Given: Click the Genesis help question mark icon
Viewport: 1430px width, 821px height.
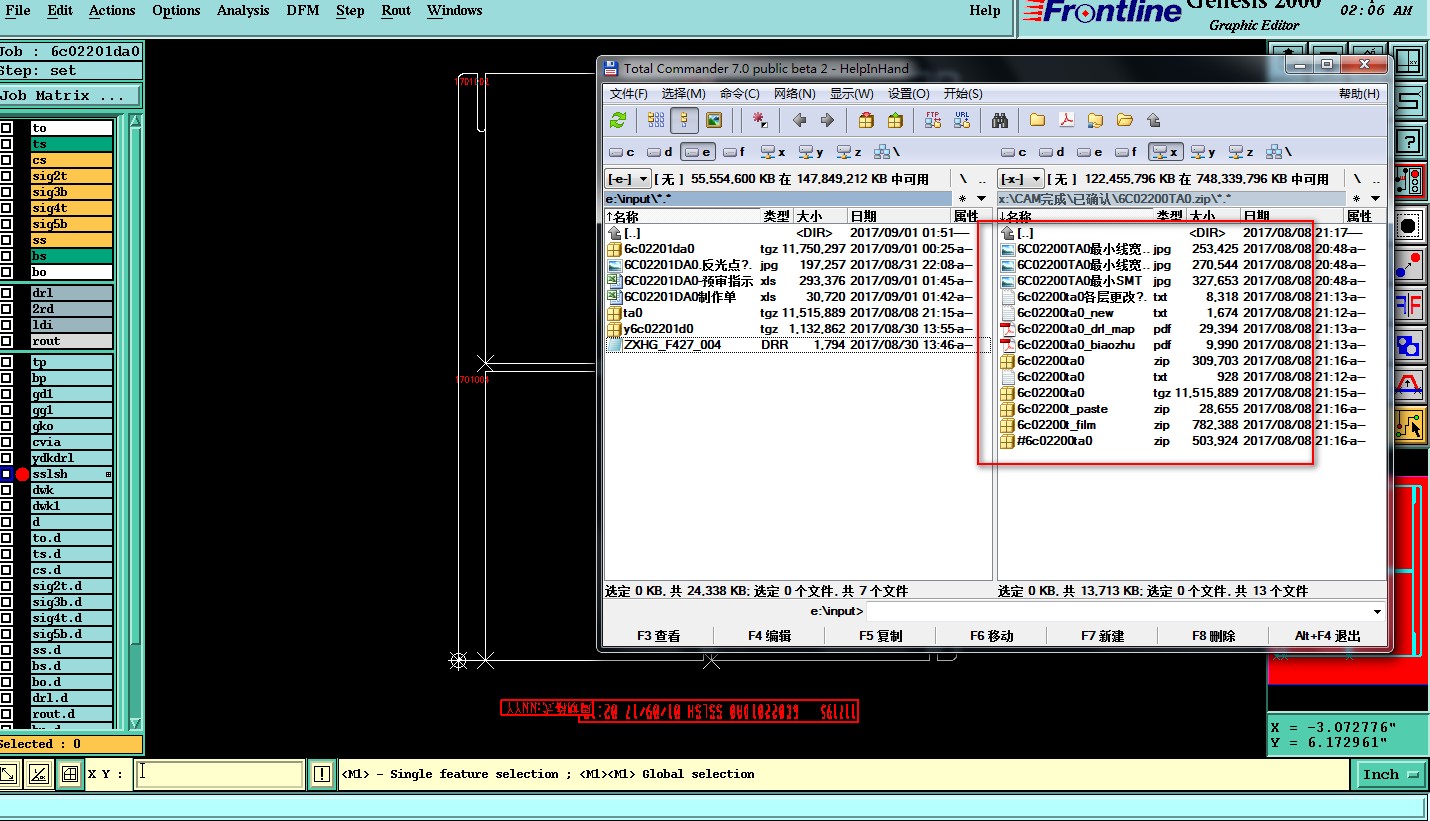Looking at the screenshot, I should coord(1408,141).
